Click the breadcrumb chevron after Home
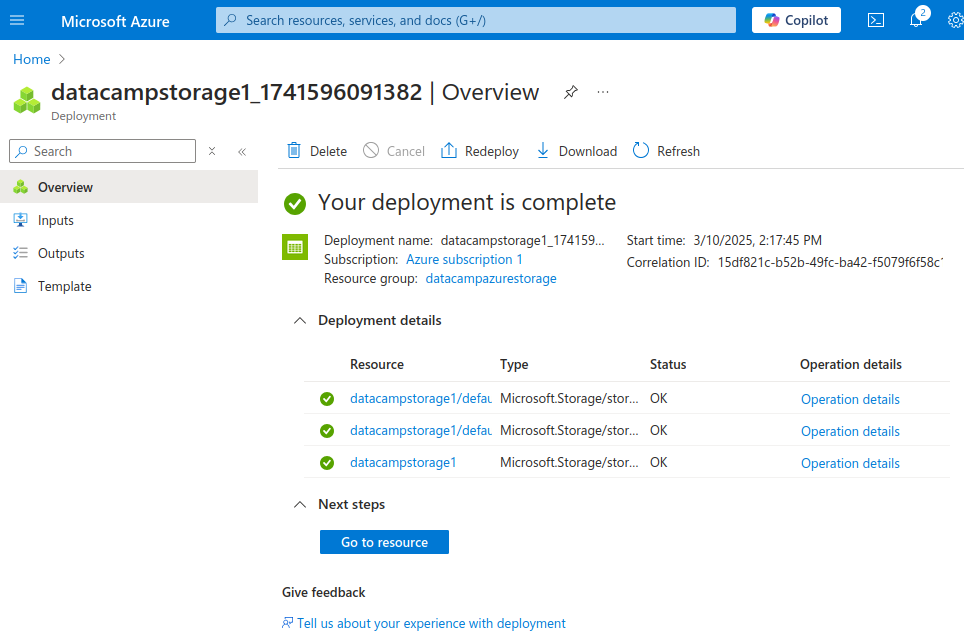Screen dimensions: 964x631 pos(61,59)
